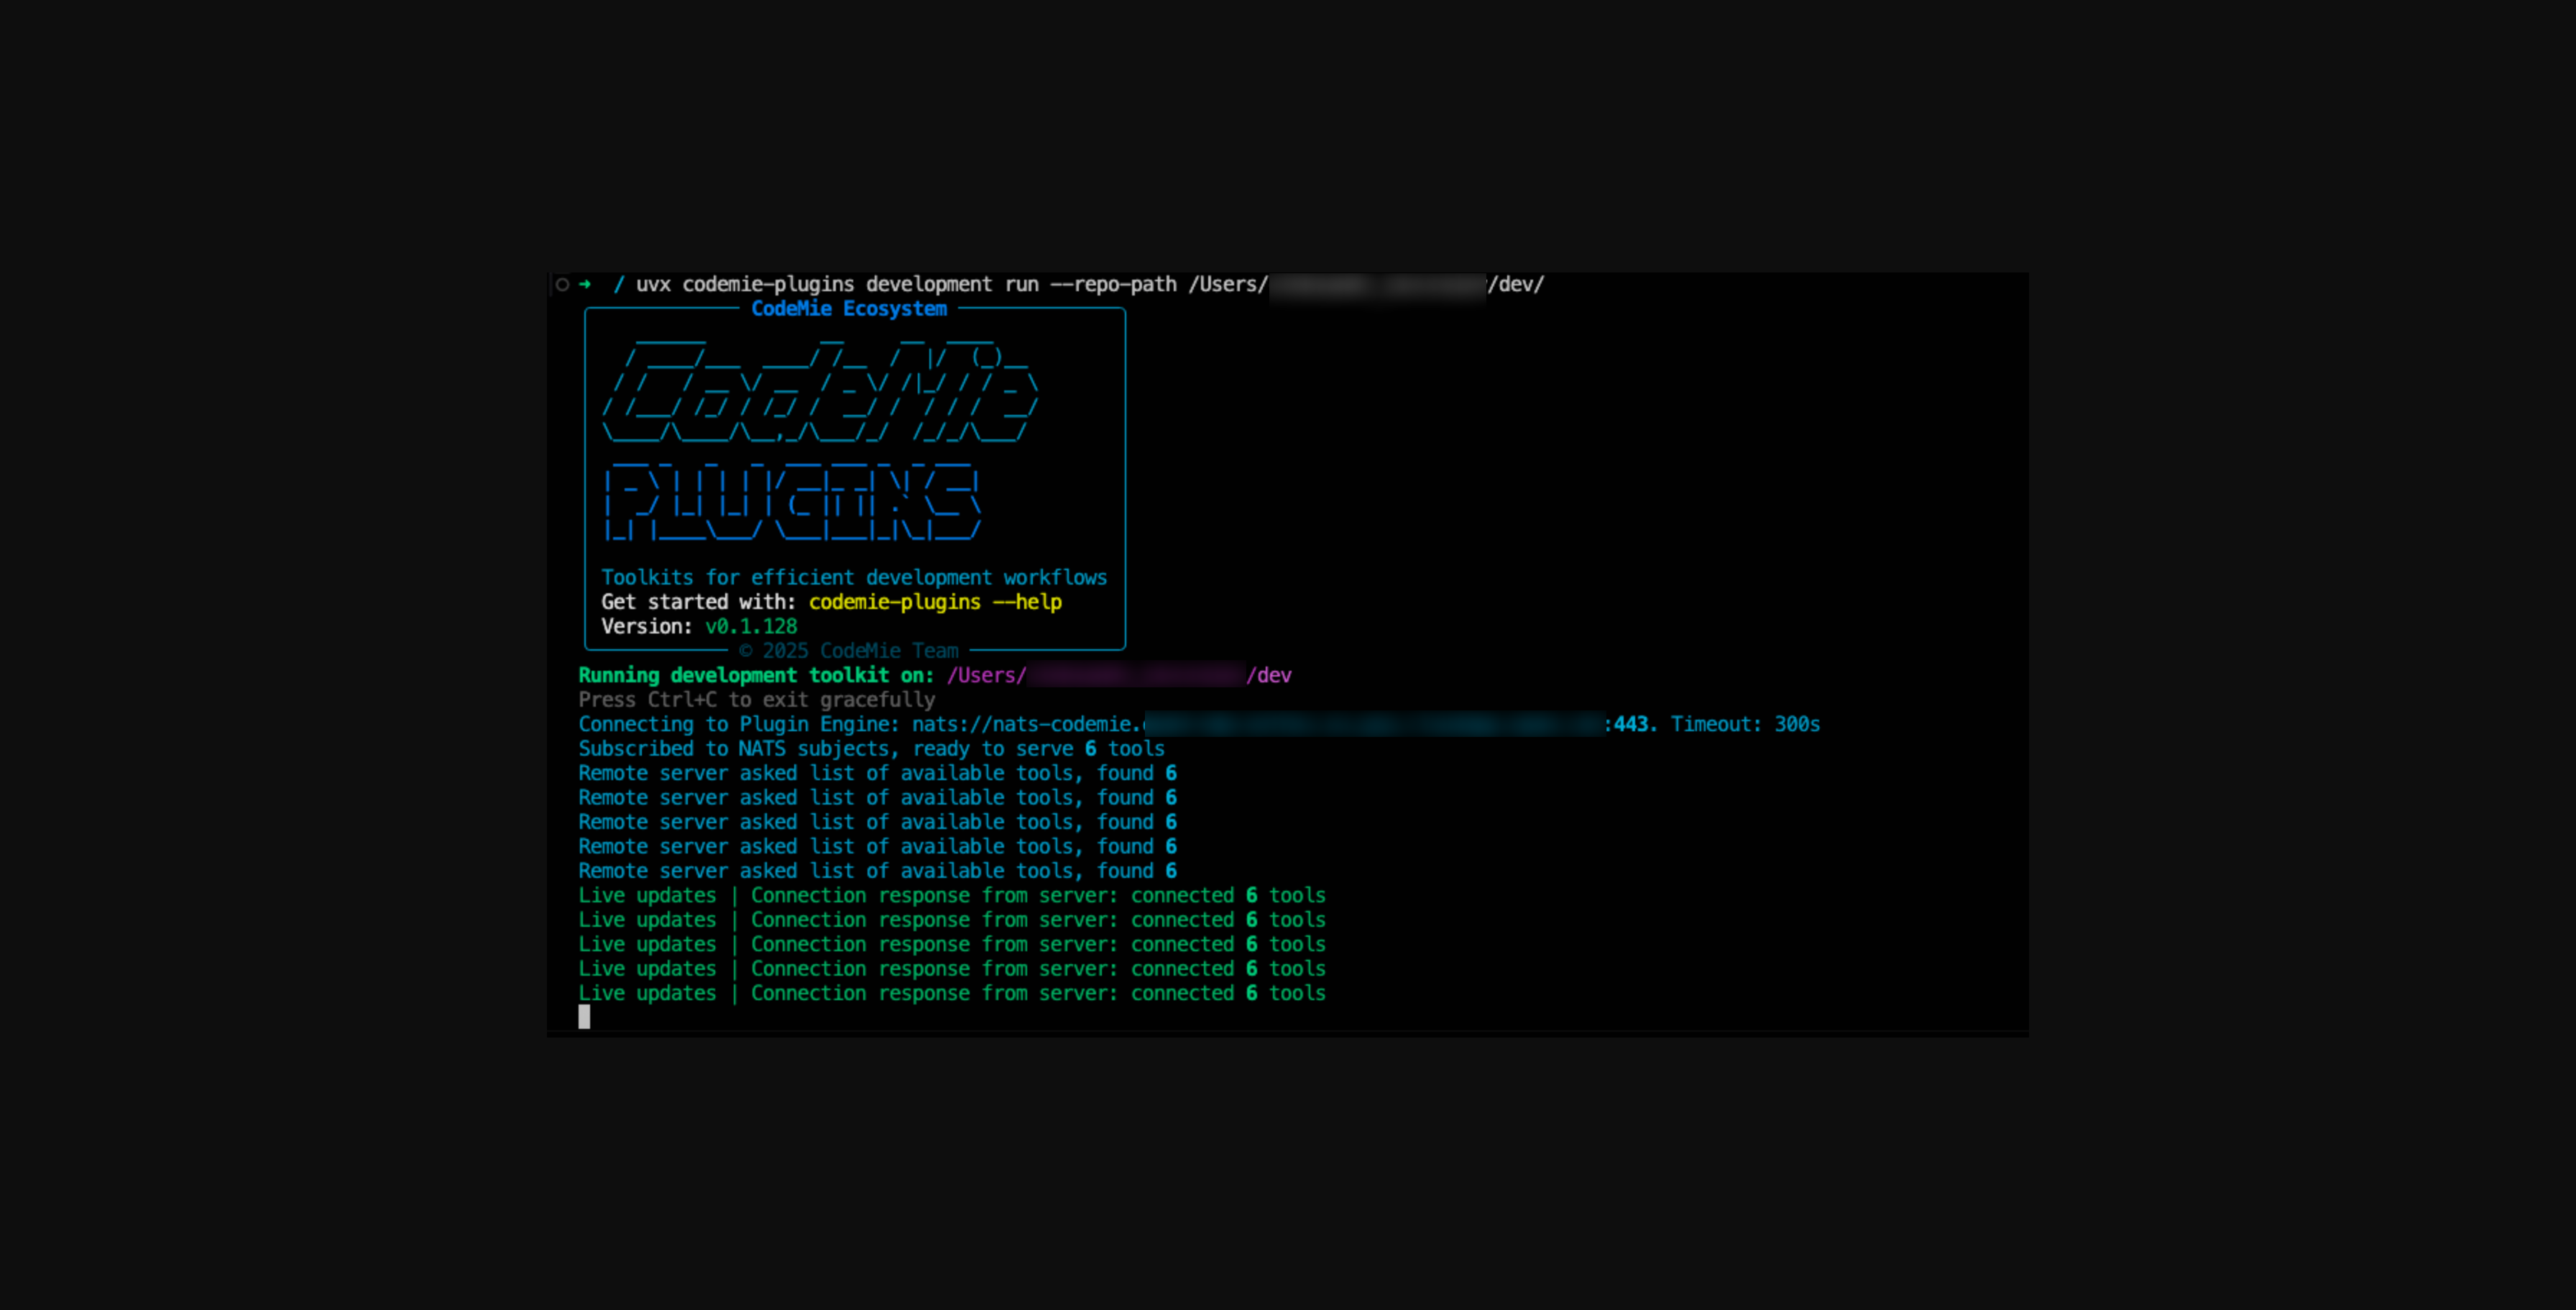
Task: Click the uvx codemie-plugins command text
Action: click(746, 284)
